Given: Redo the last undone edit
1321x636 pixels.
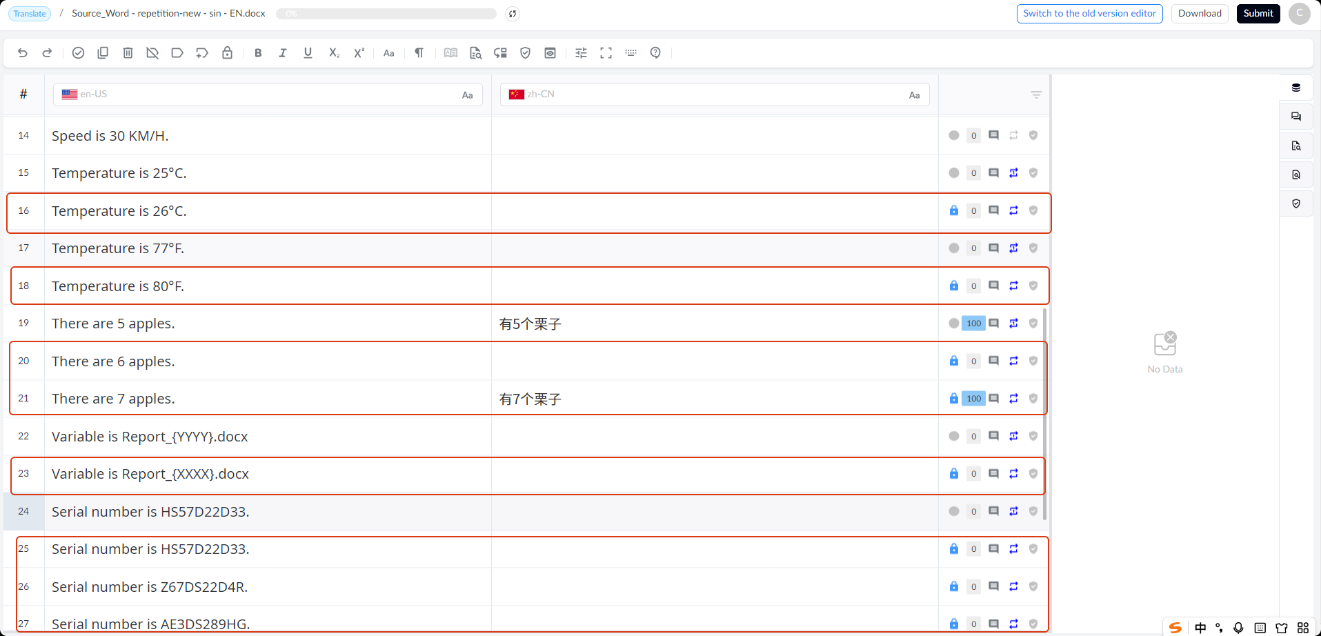Looking at the screenshot, I should click(x=47, y=53).
